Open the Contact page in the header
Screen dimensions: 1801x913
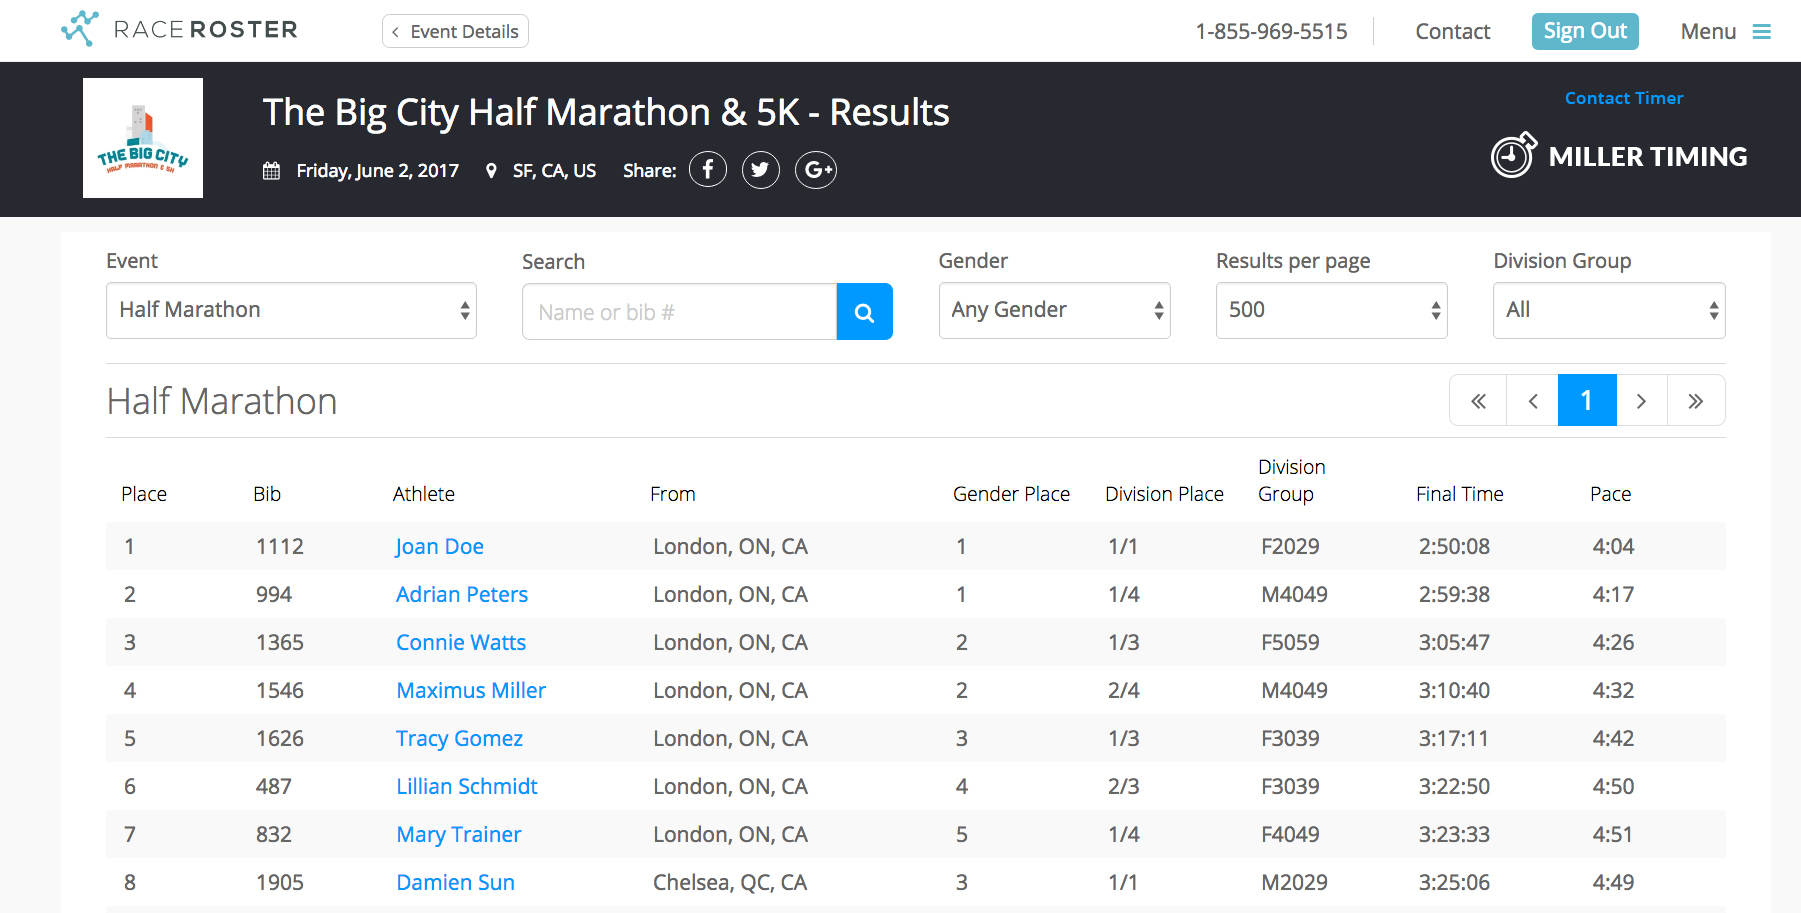coord(1452,32)
